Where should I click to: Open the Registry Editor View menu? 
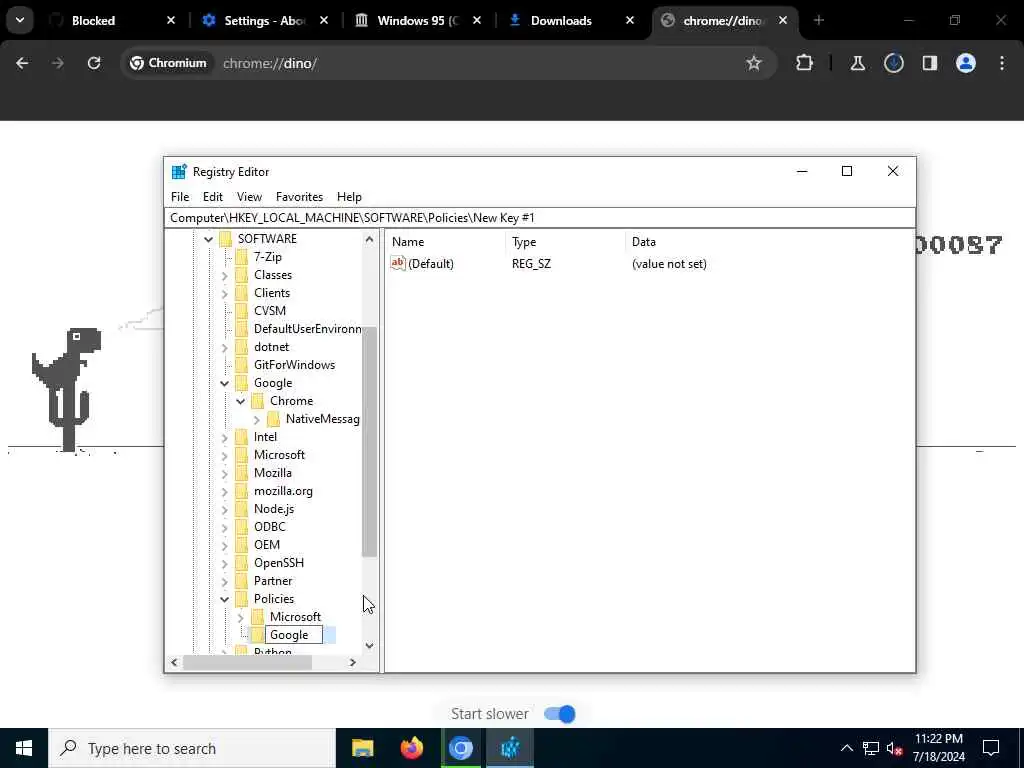click(x=249, y=197)
